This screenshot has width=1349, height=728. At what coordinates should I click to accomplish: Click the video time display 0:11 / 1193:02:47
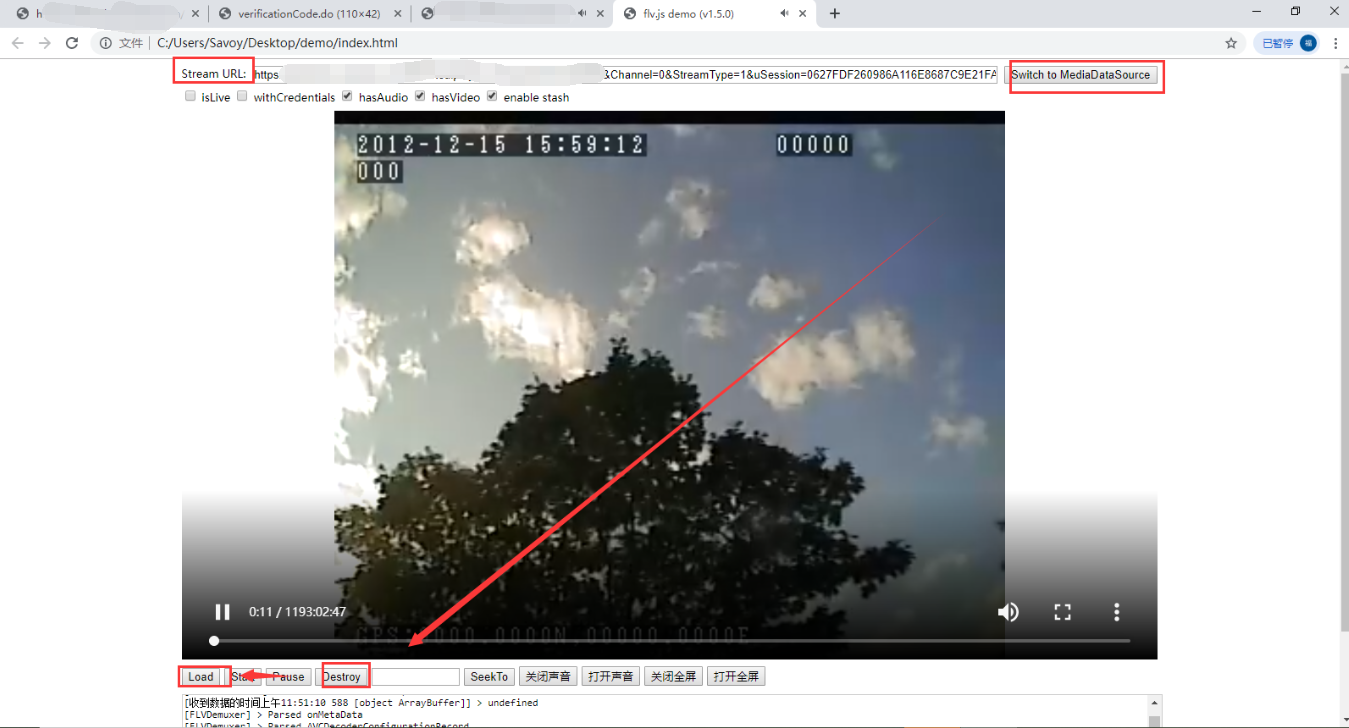pos(298,612)
